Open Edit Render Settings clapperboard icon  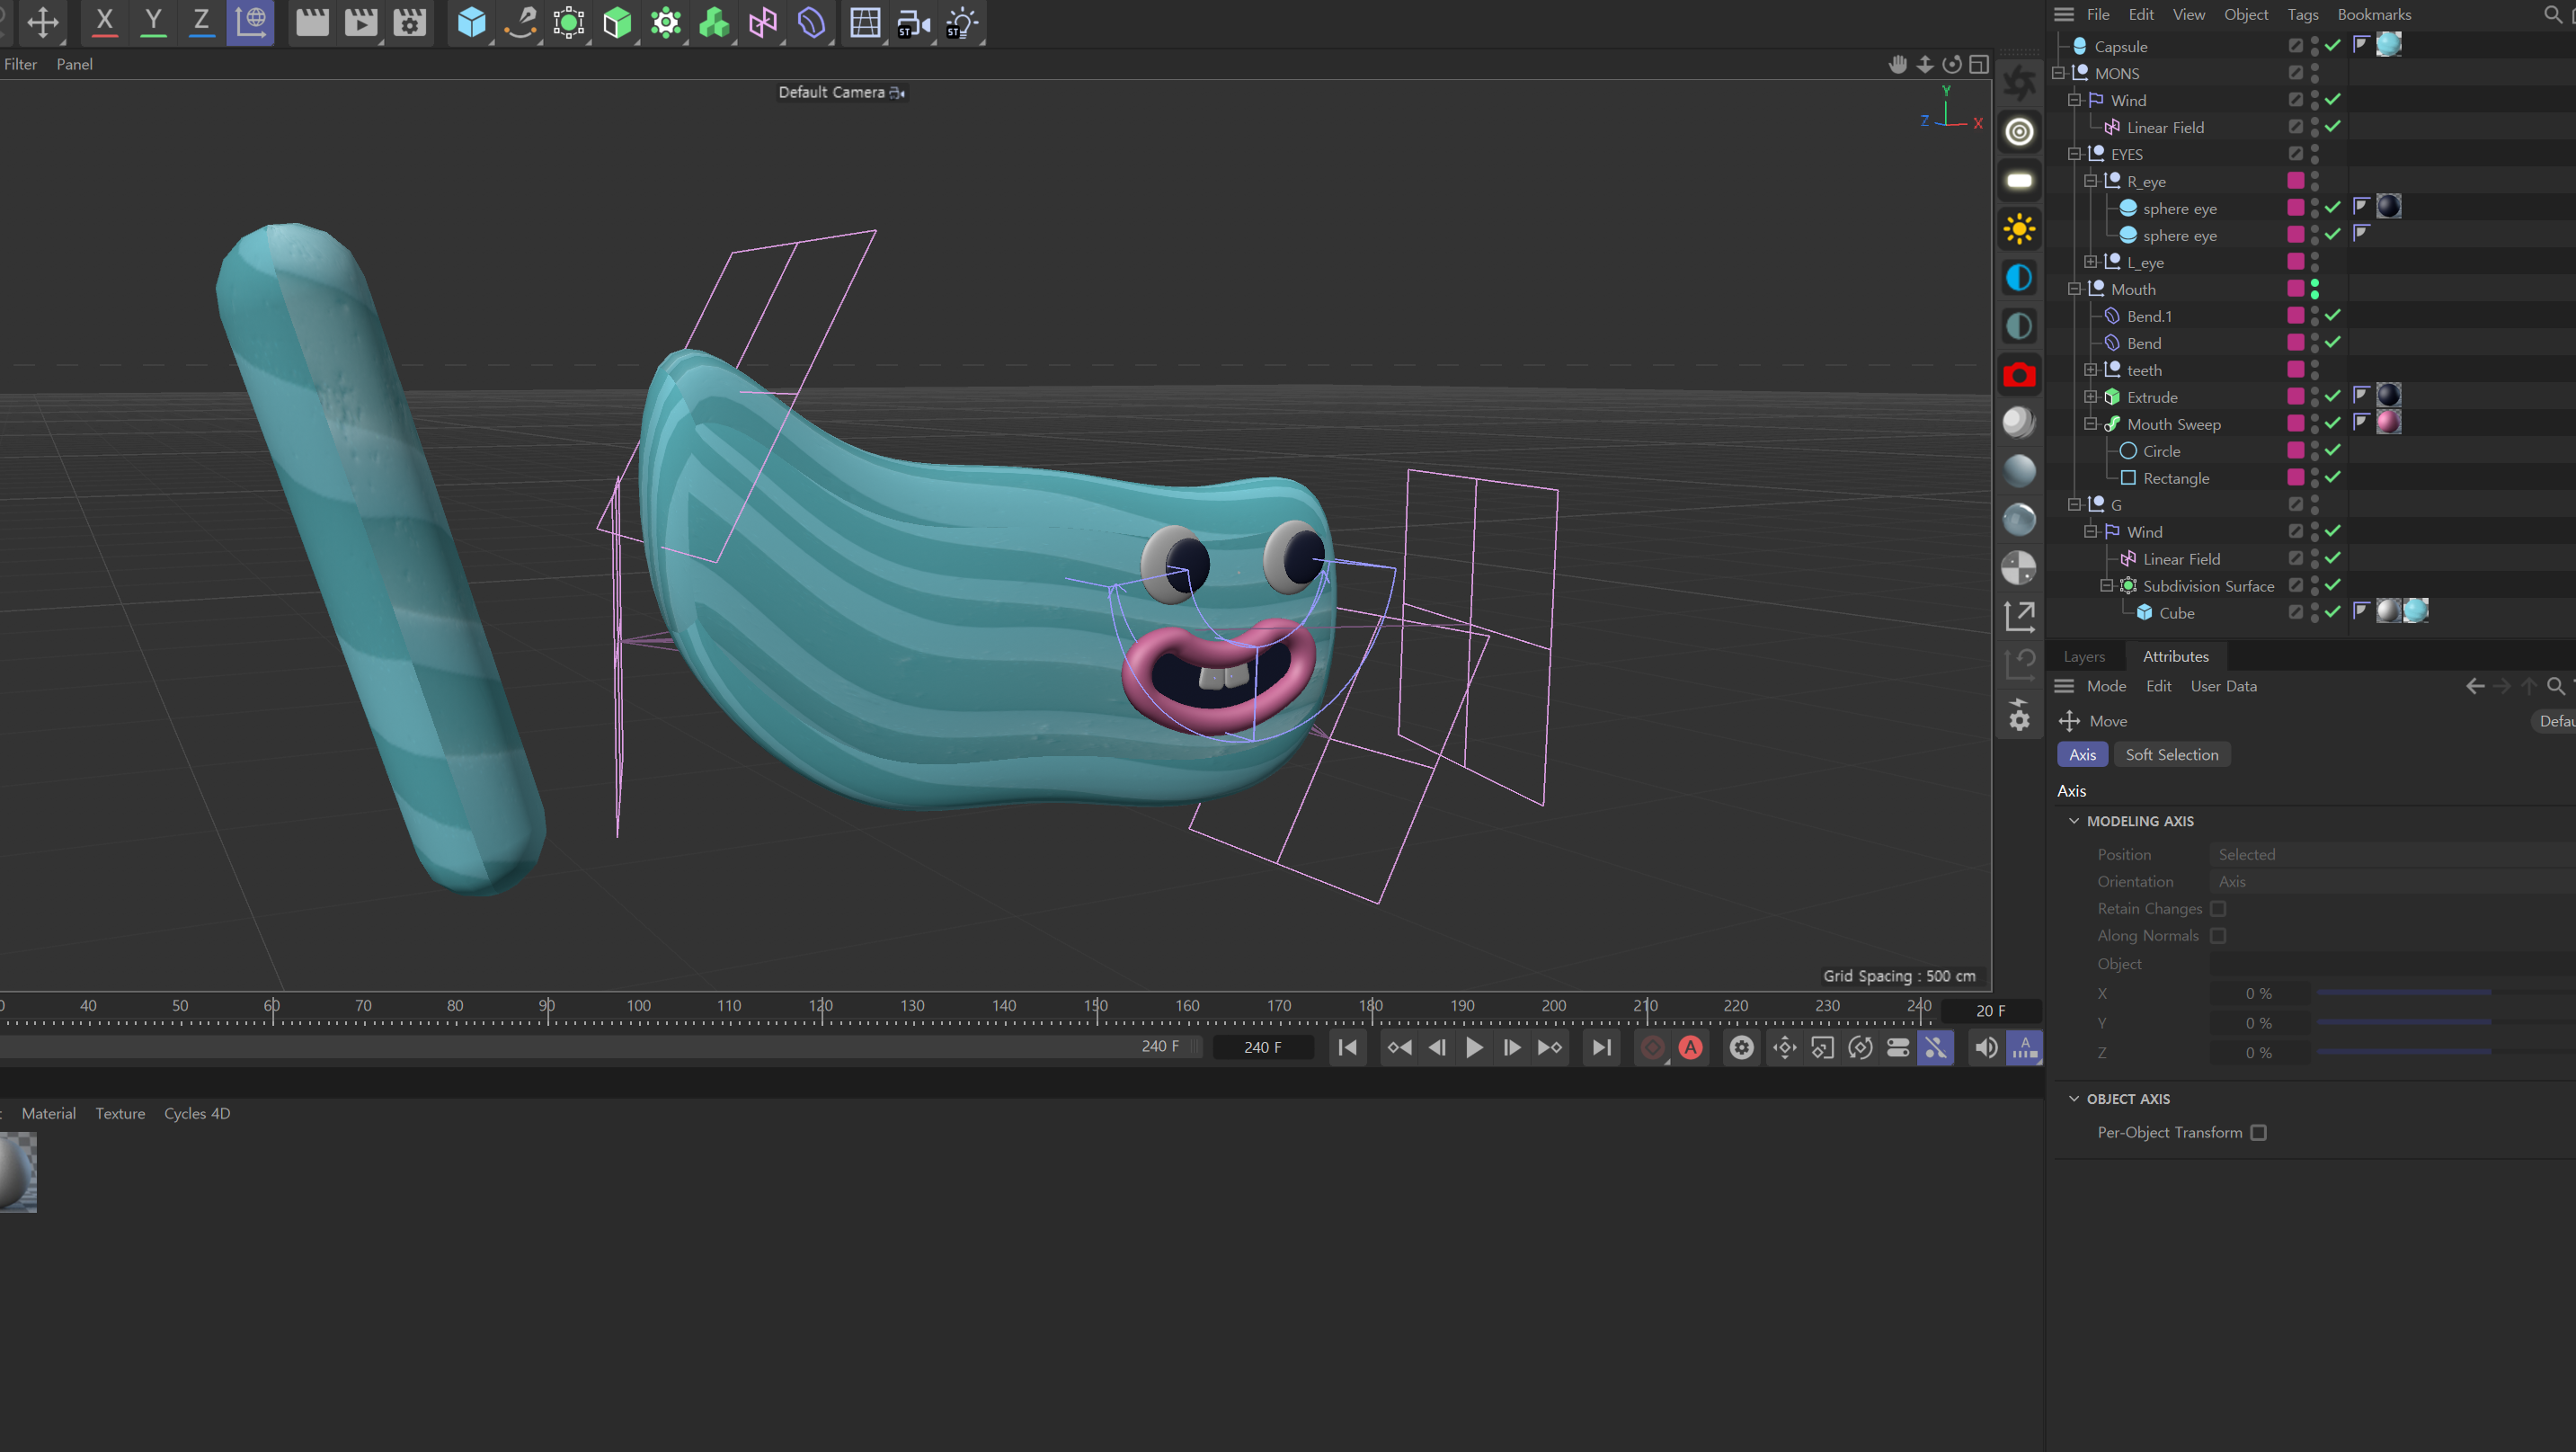[409, 22]
